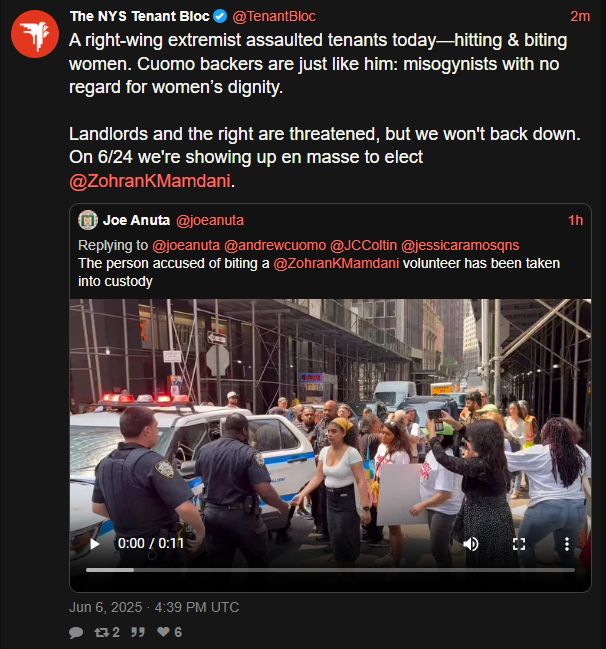This screenshot has width=606, height=649.
Task: Quote the tweet with quote icon
Action: click(x=138, y=632)
